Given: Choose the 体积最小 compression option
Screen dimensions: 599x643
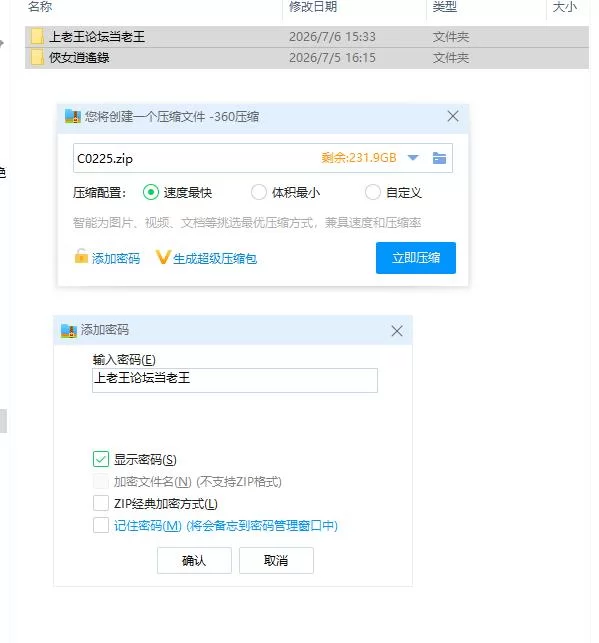Looking at the screenshot, I should [x=259, y=192].
